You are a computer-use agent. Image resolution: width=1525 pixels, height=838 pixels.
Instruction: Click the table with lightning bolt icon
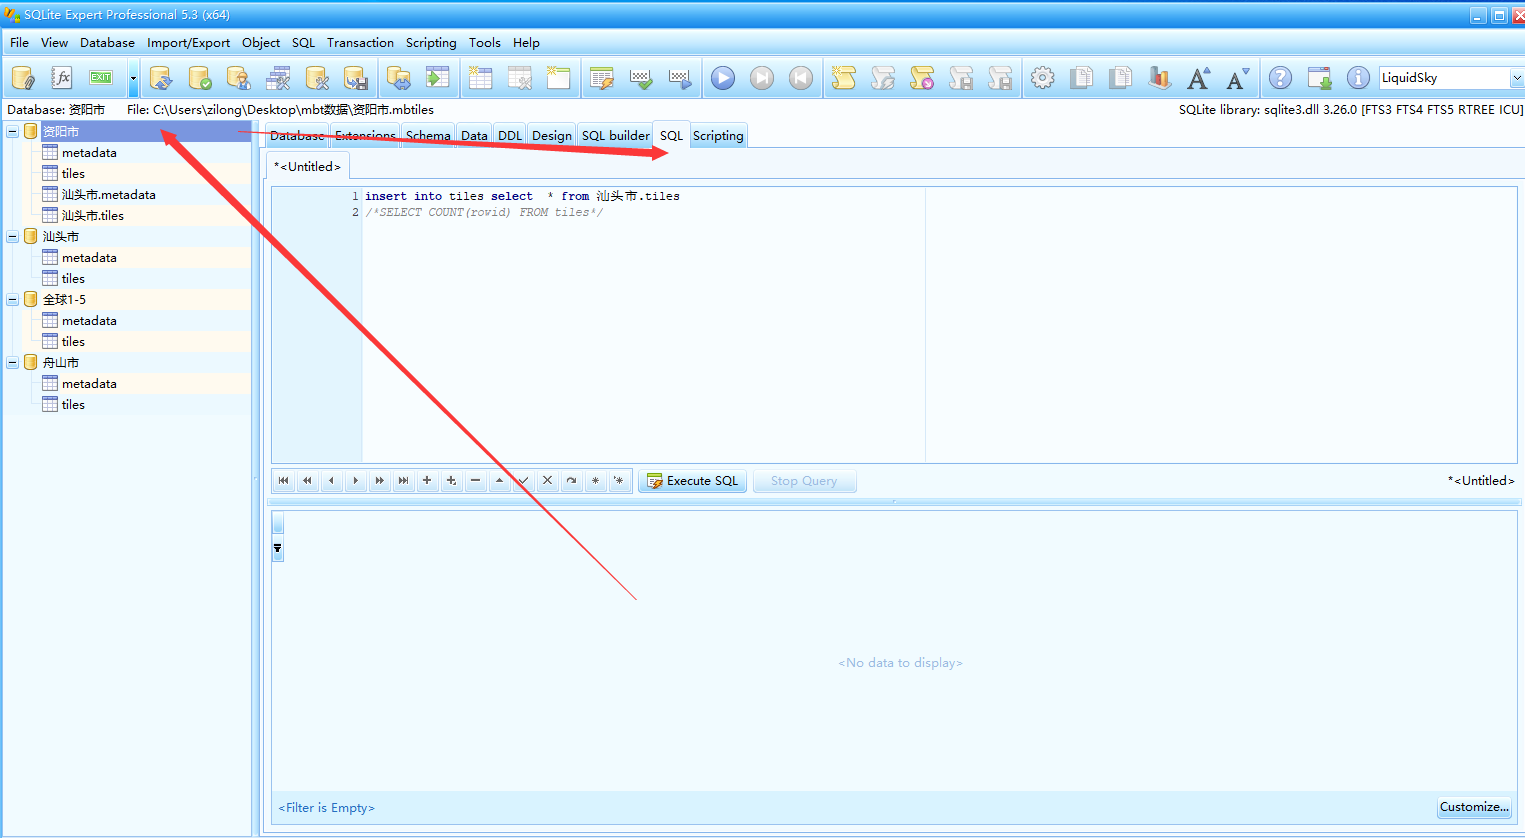(602, 78)
